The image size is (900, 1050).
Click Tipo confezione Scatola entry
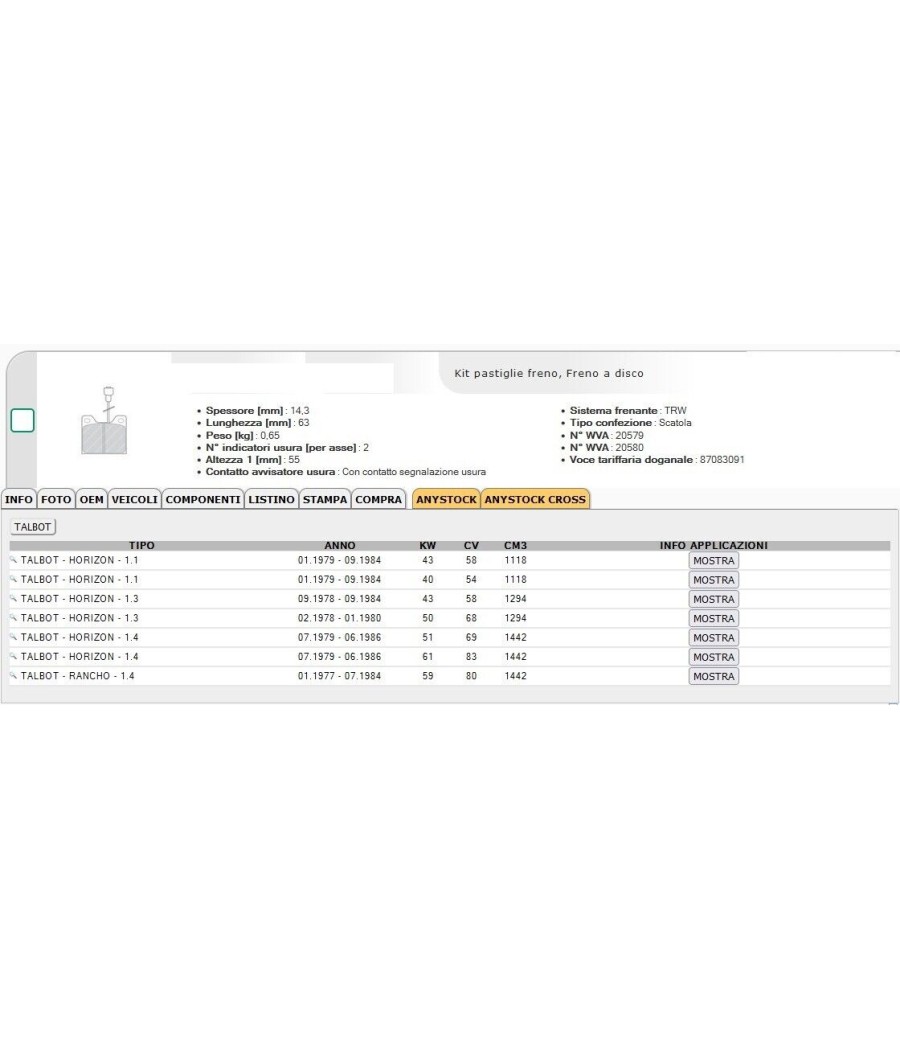(631, 423)
